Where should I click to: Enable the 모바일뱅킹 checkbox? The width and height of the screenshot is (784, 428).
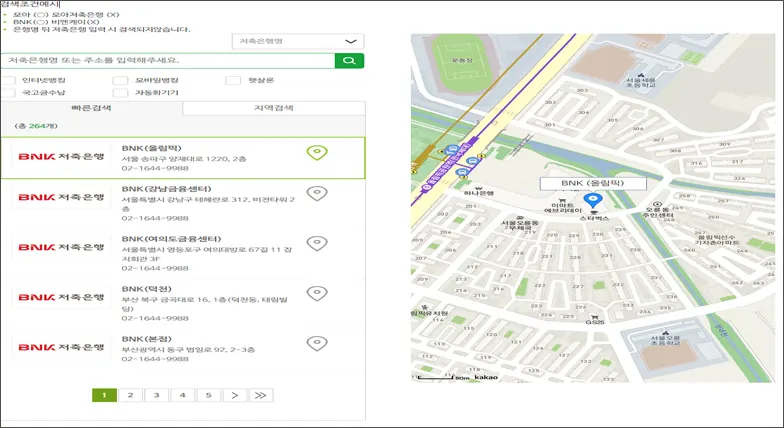(x=120, y=80)
